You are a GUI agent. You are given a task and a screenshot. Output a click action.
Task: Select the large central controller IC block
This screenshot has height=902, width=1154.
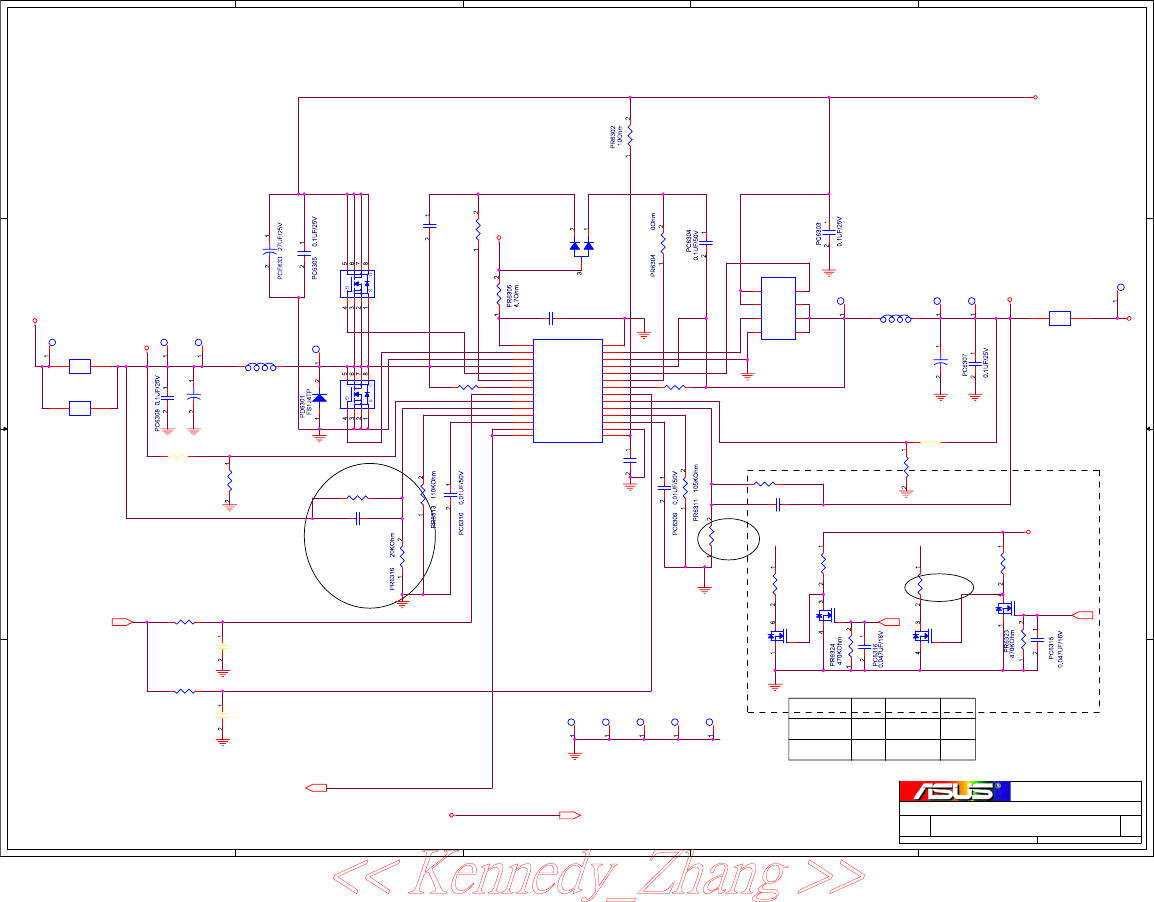(x=567, y=391)
